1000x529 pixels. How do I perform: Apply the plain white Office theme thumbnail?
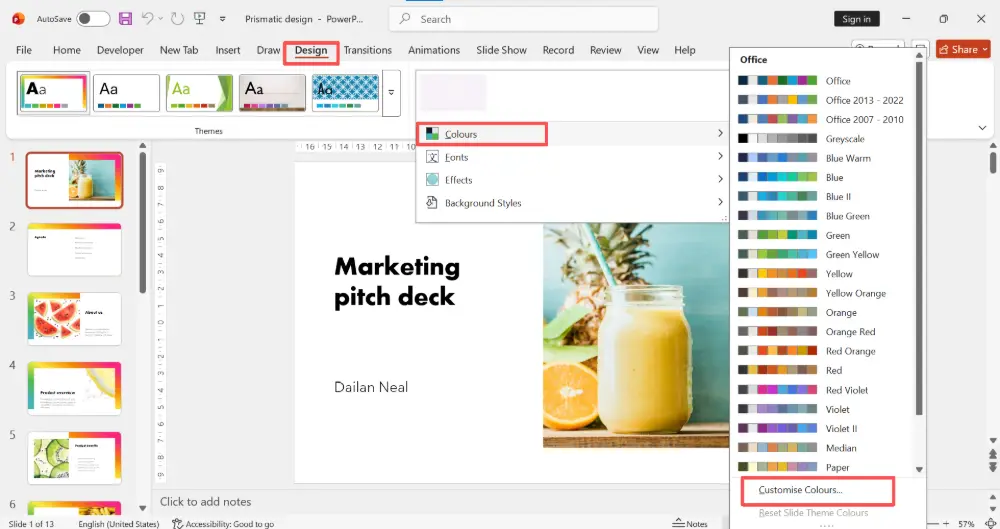[126, 93]
